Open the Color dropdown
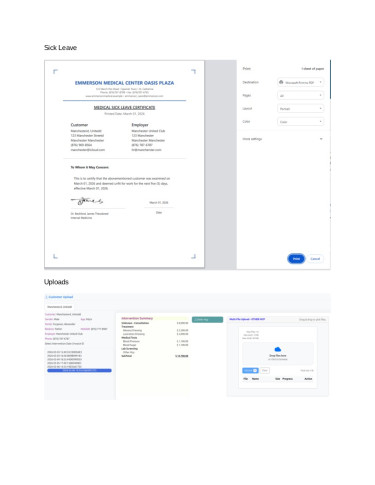This screenshot has width=375, height=485. (300, 122)
